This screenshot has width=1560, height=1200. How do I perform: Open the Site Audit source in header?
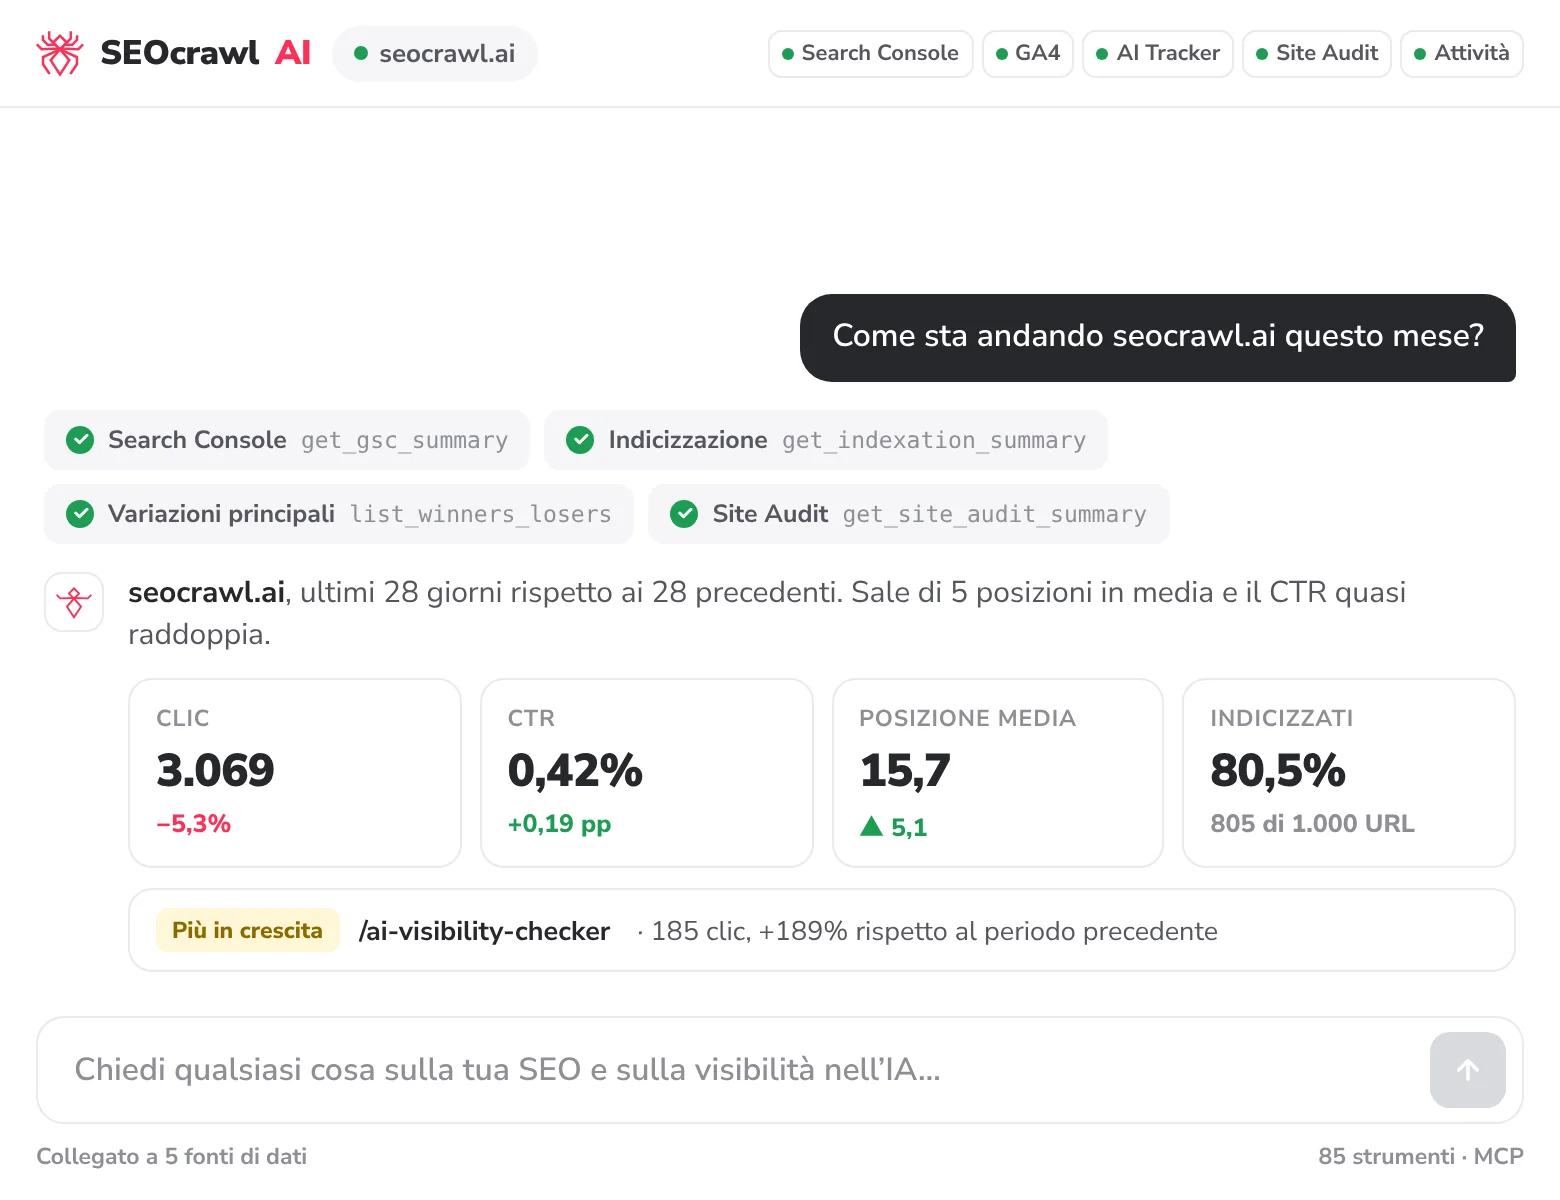pos(1316,53)
